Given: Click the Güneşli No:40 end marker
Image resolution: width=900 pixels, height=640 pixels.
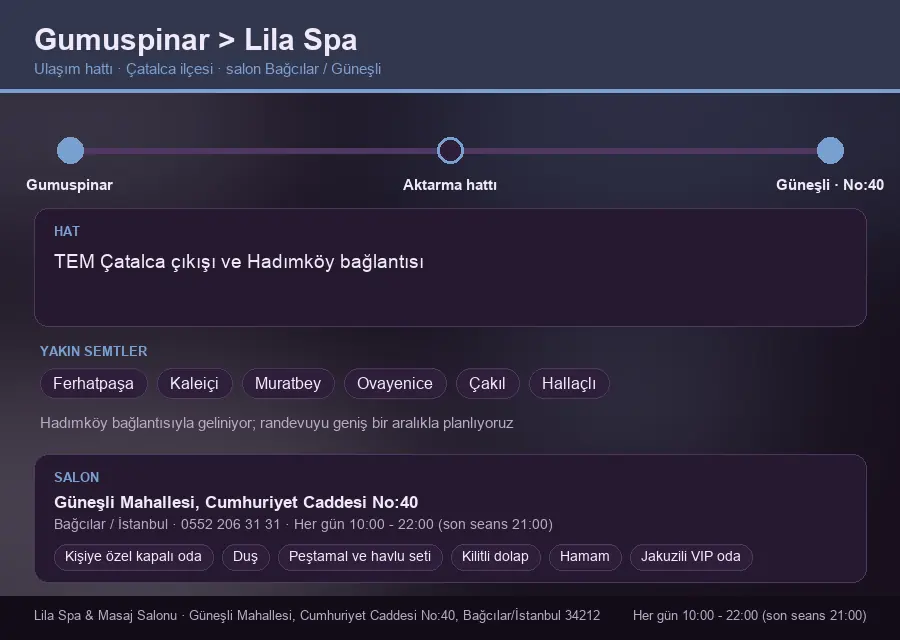Looking at the screenshot, I should [x=830, y=150].
